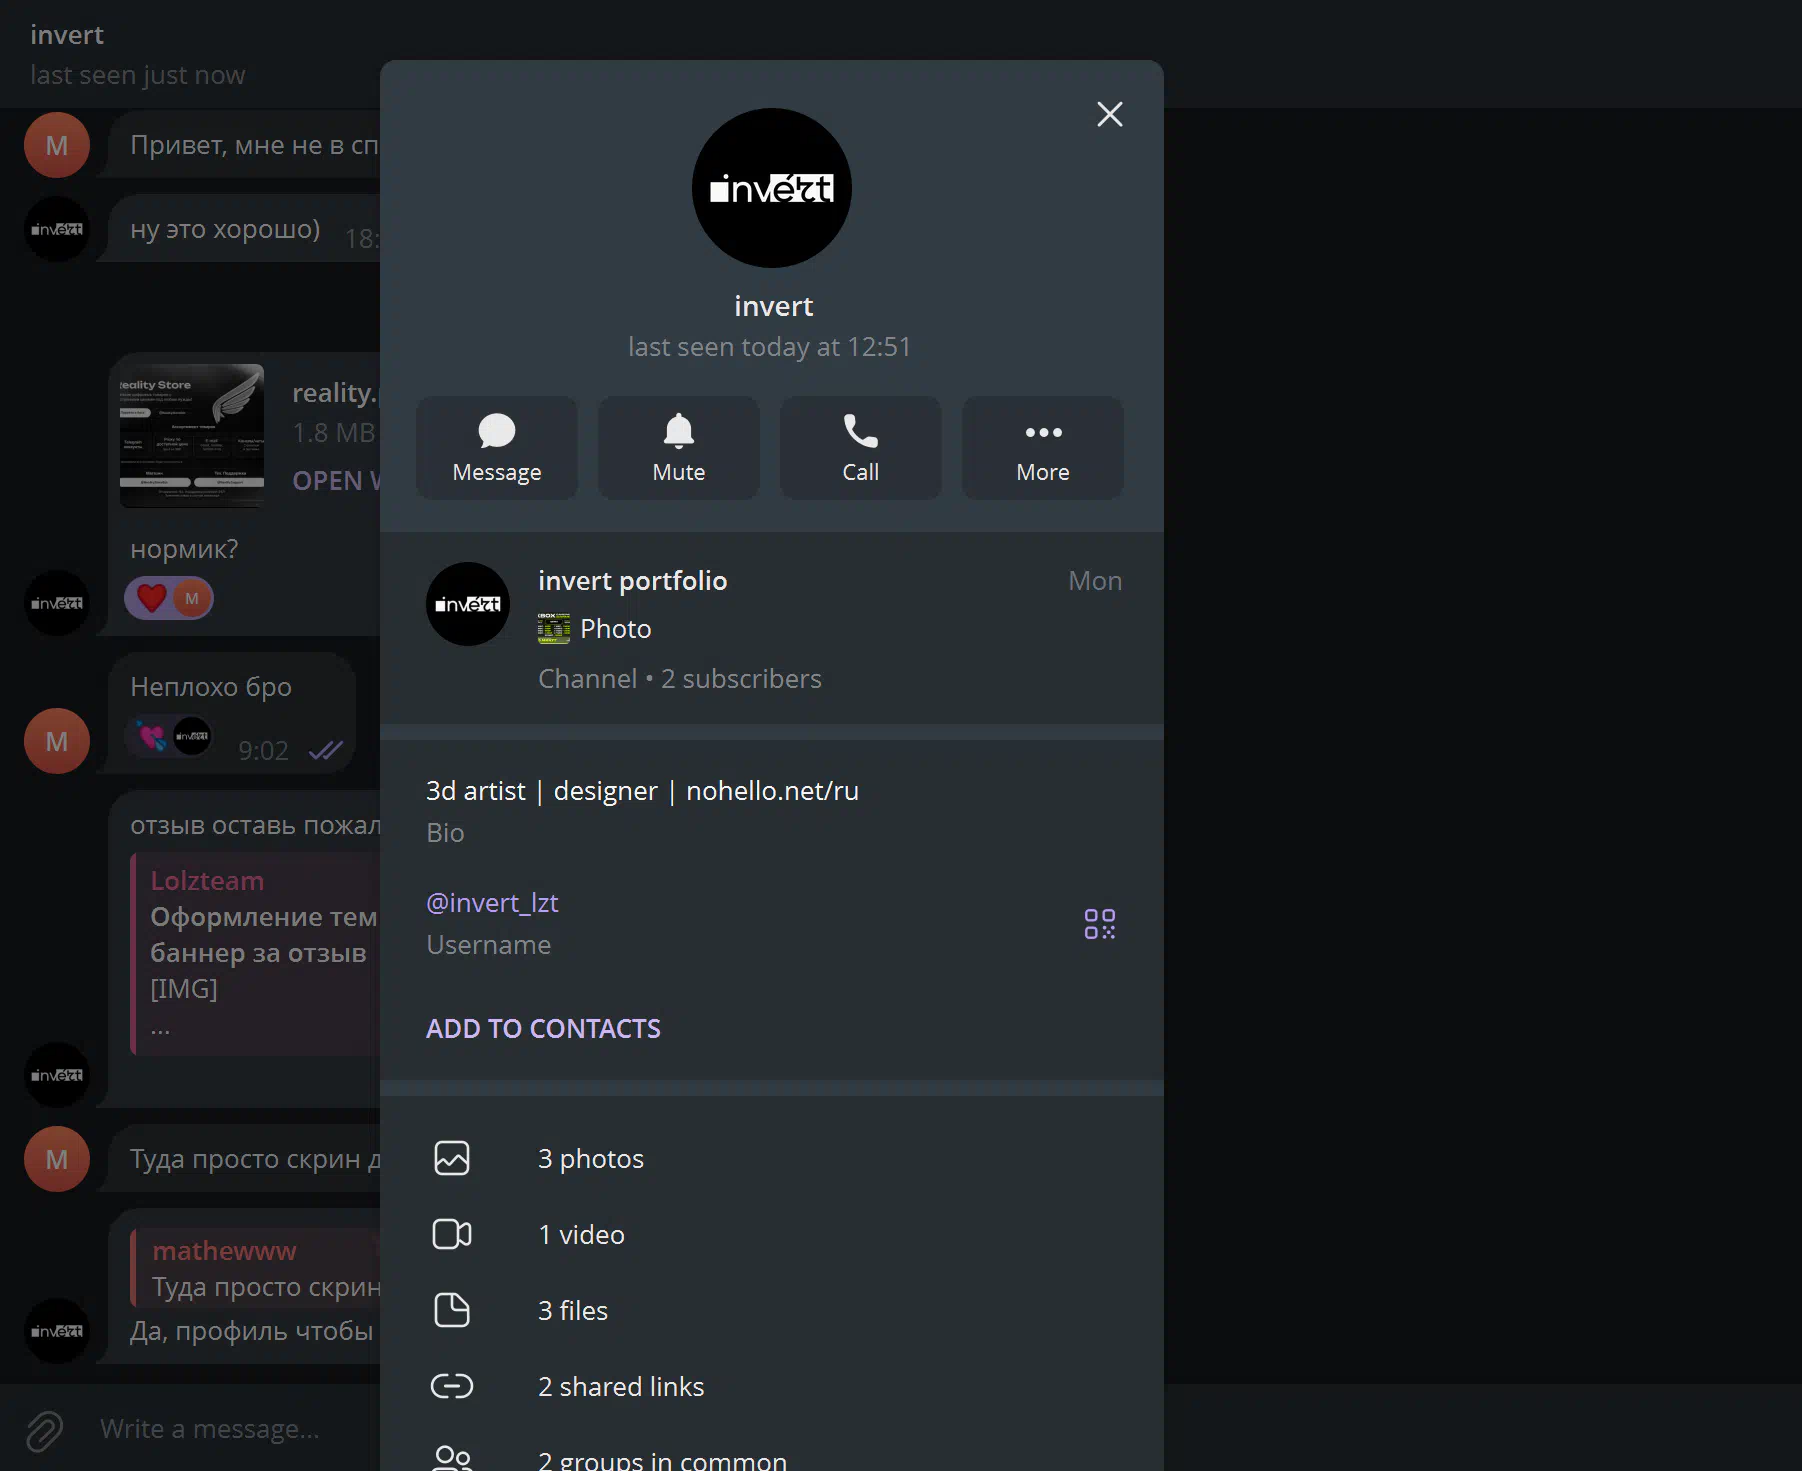The height and width of the screenshot is (1471, 1802).
Task: Open the 3 photos shared media
Action: [x=772, y=1158]
